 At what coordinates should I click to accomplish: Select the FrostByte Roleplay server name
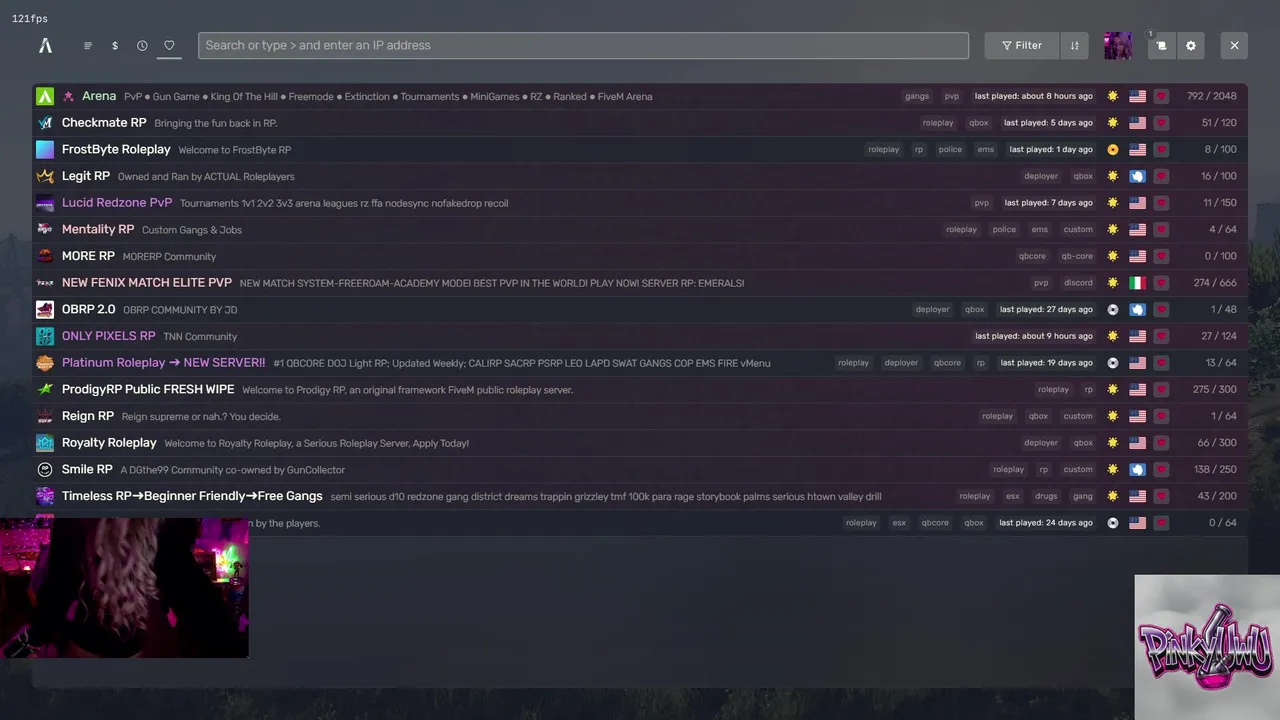116,149
